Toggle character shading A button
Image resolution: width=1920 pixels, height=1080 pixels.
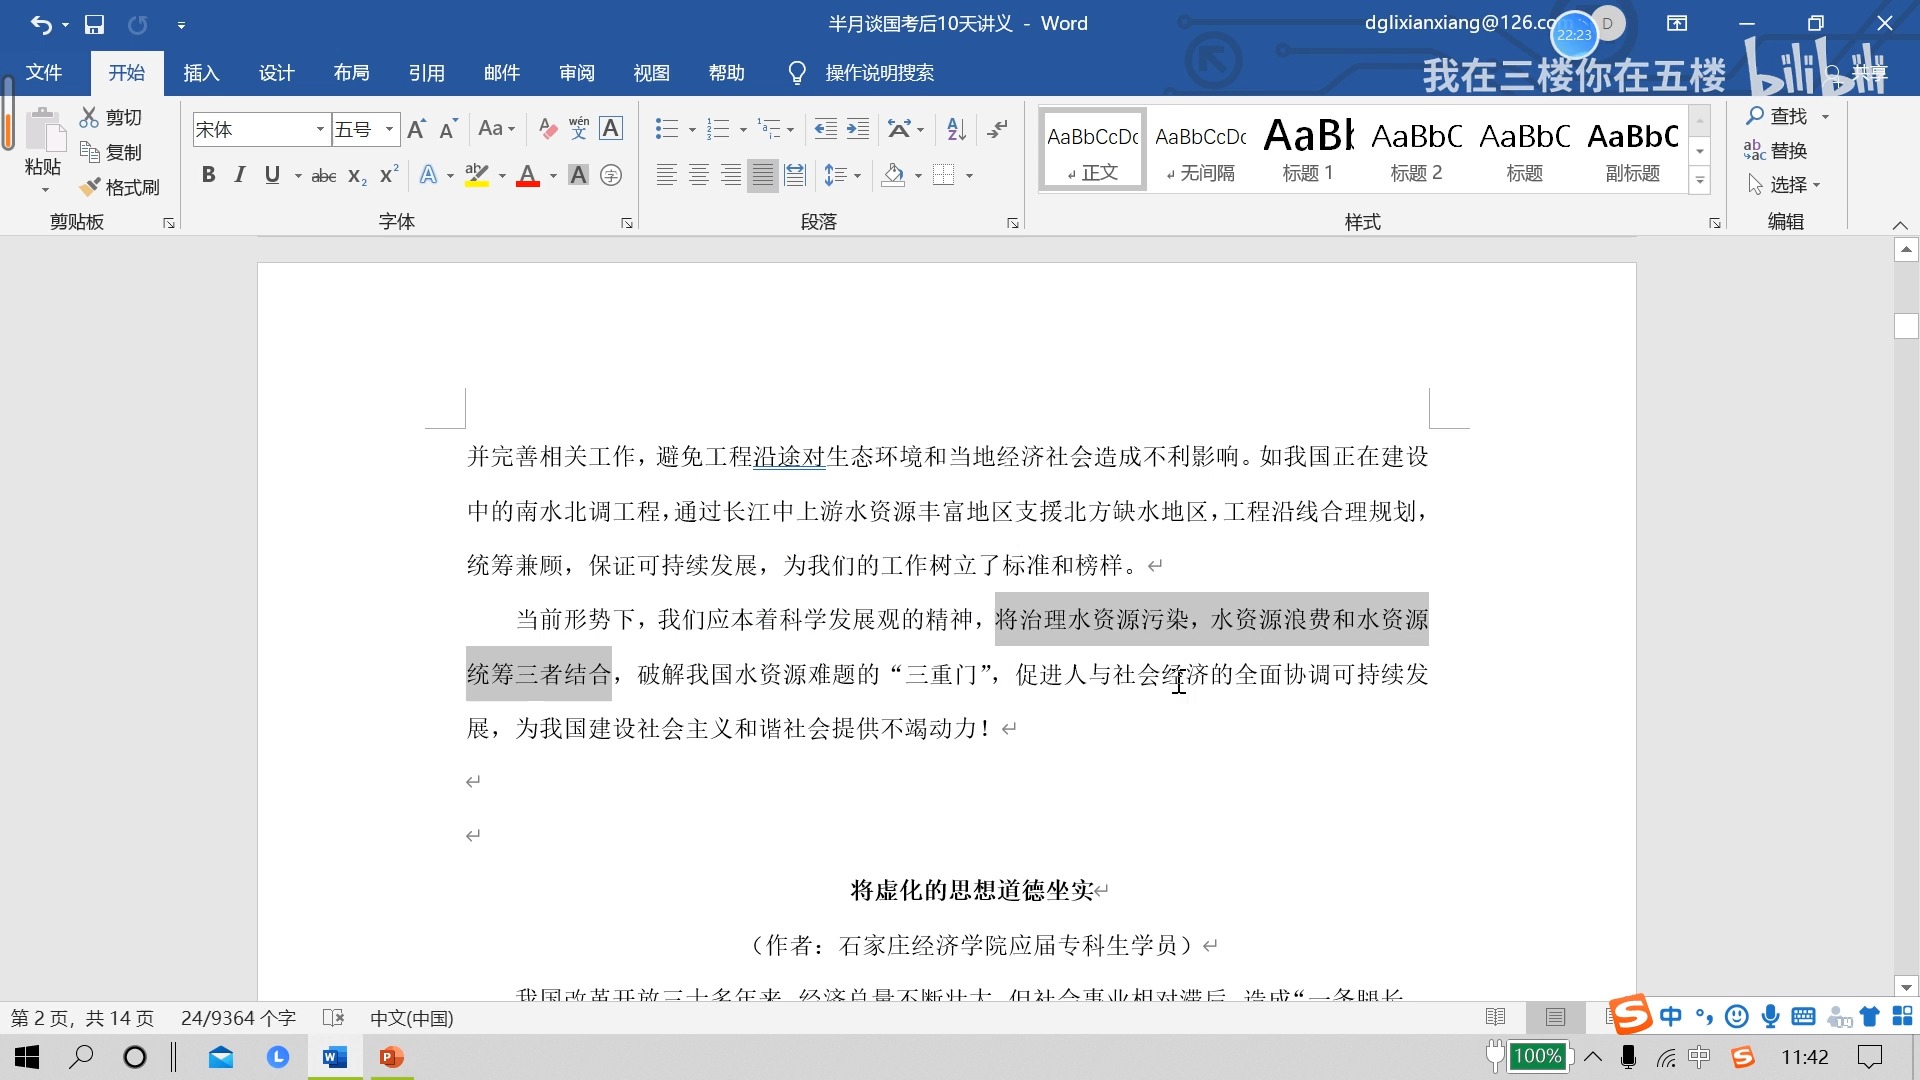578,176
